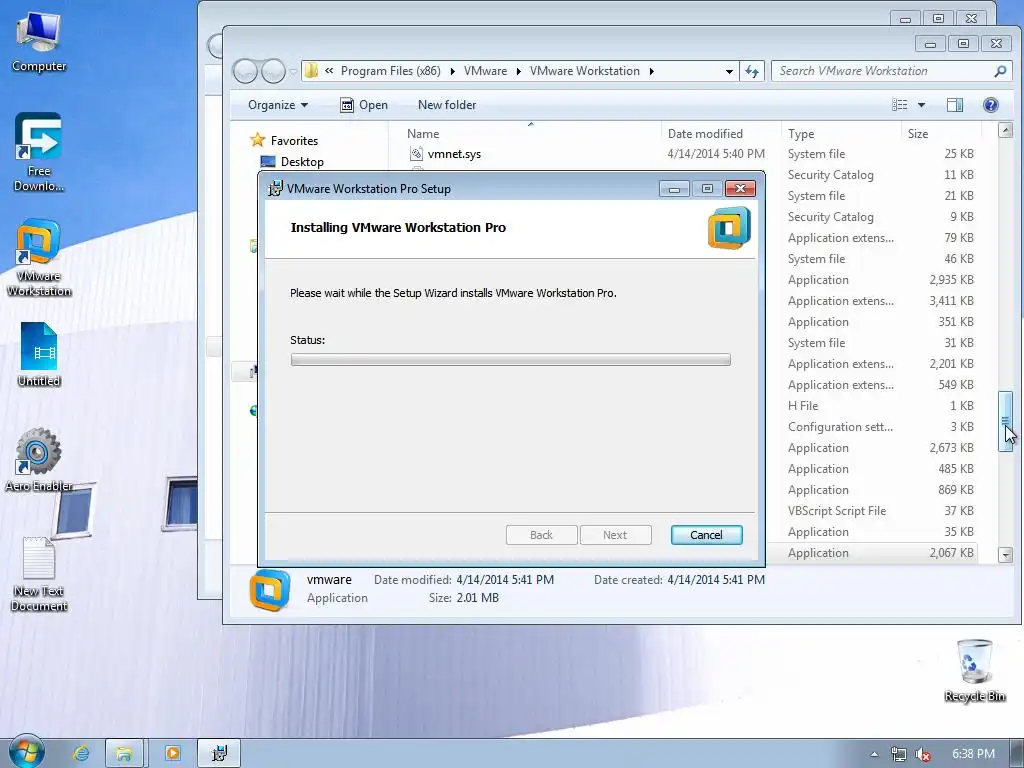
Task: Select the VMware Workstation desktop shortcut
Action: 39,258
